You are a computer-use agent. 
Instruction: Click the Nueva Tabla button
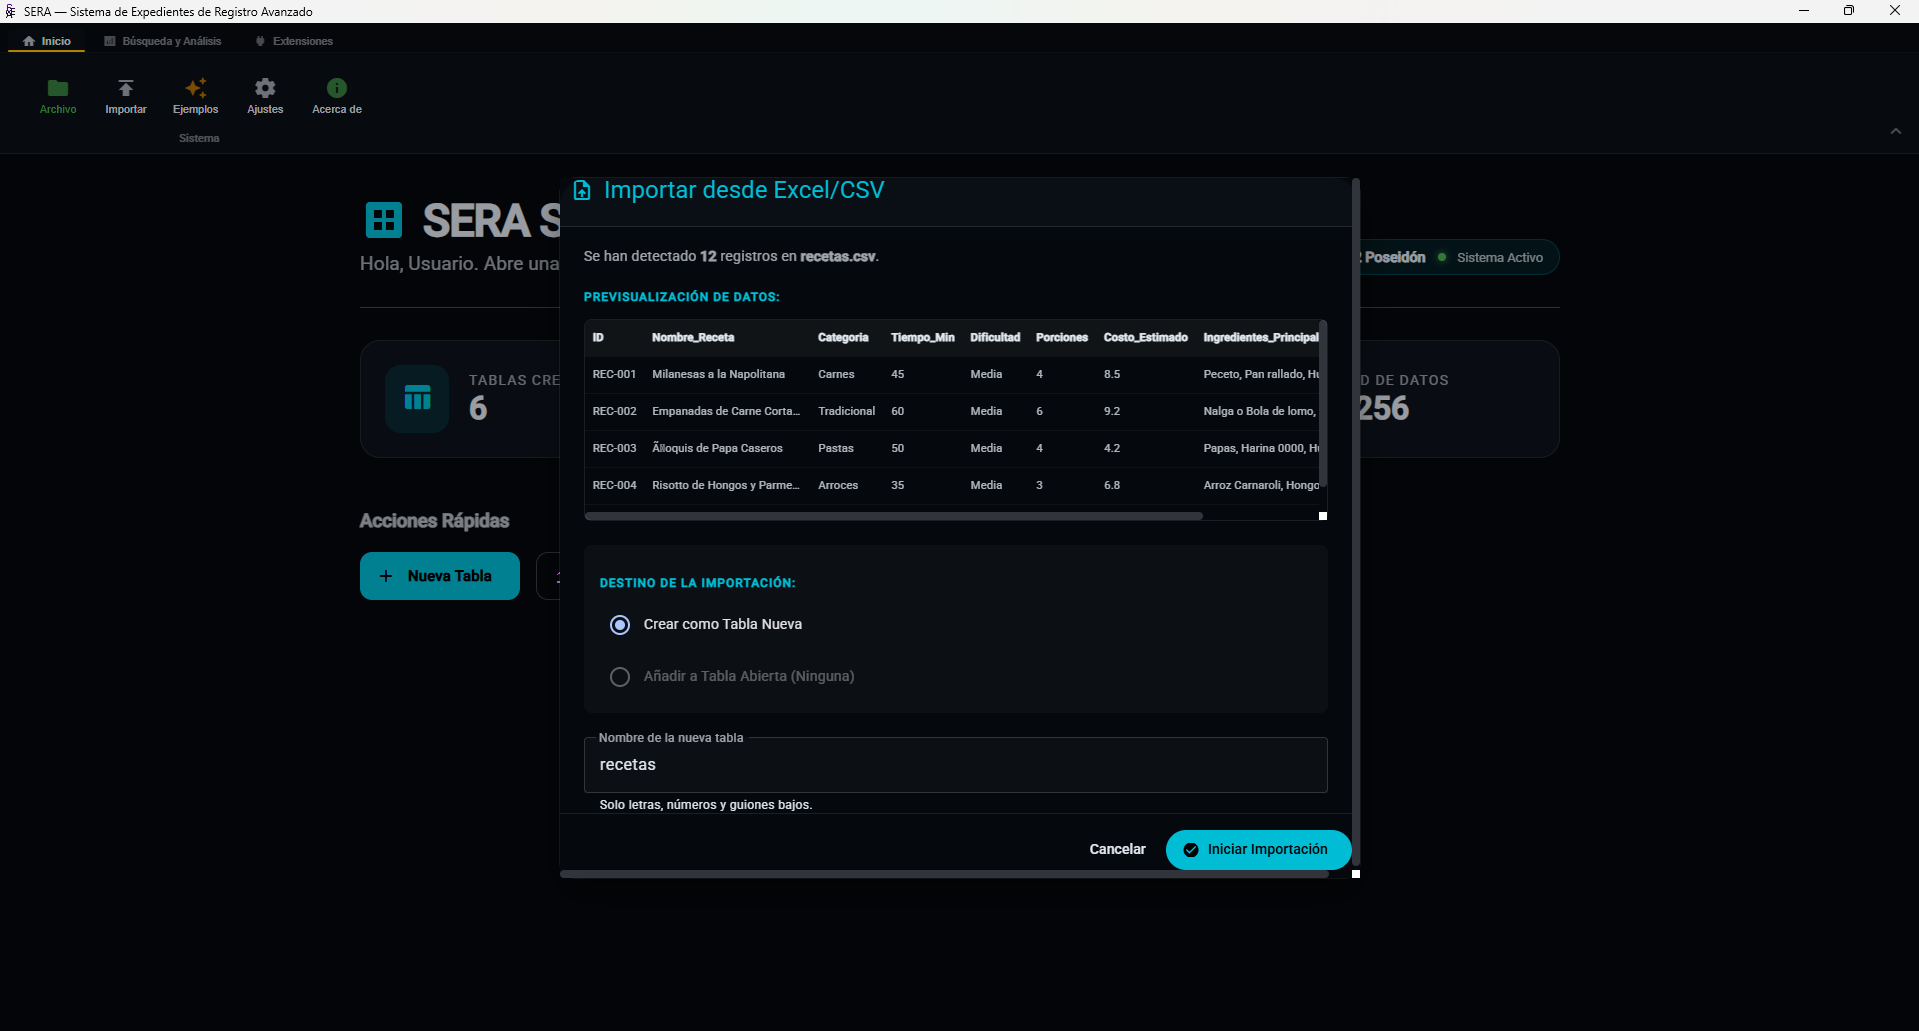[440, 576]
